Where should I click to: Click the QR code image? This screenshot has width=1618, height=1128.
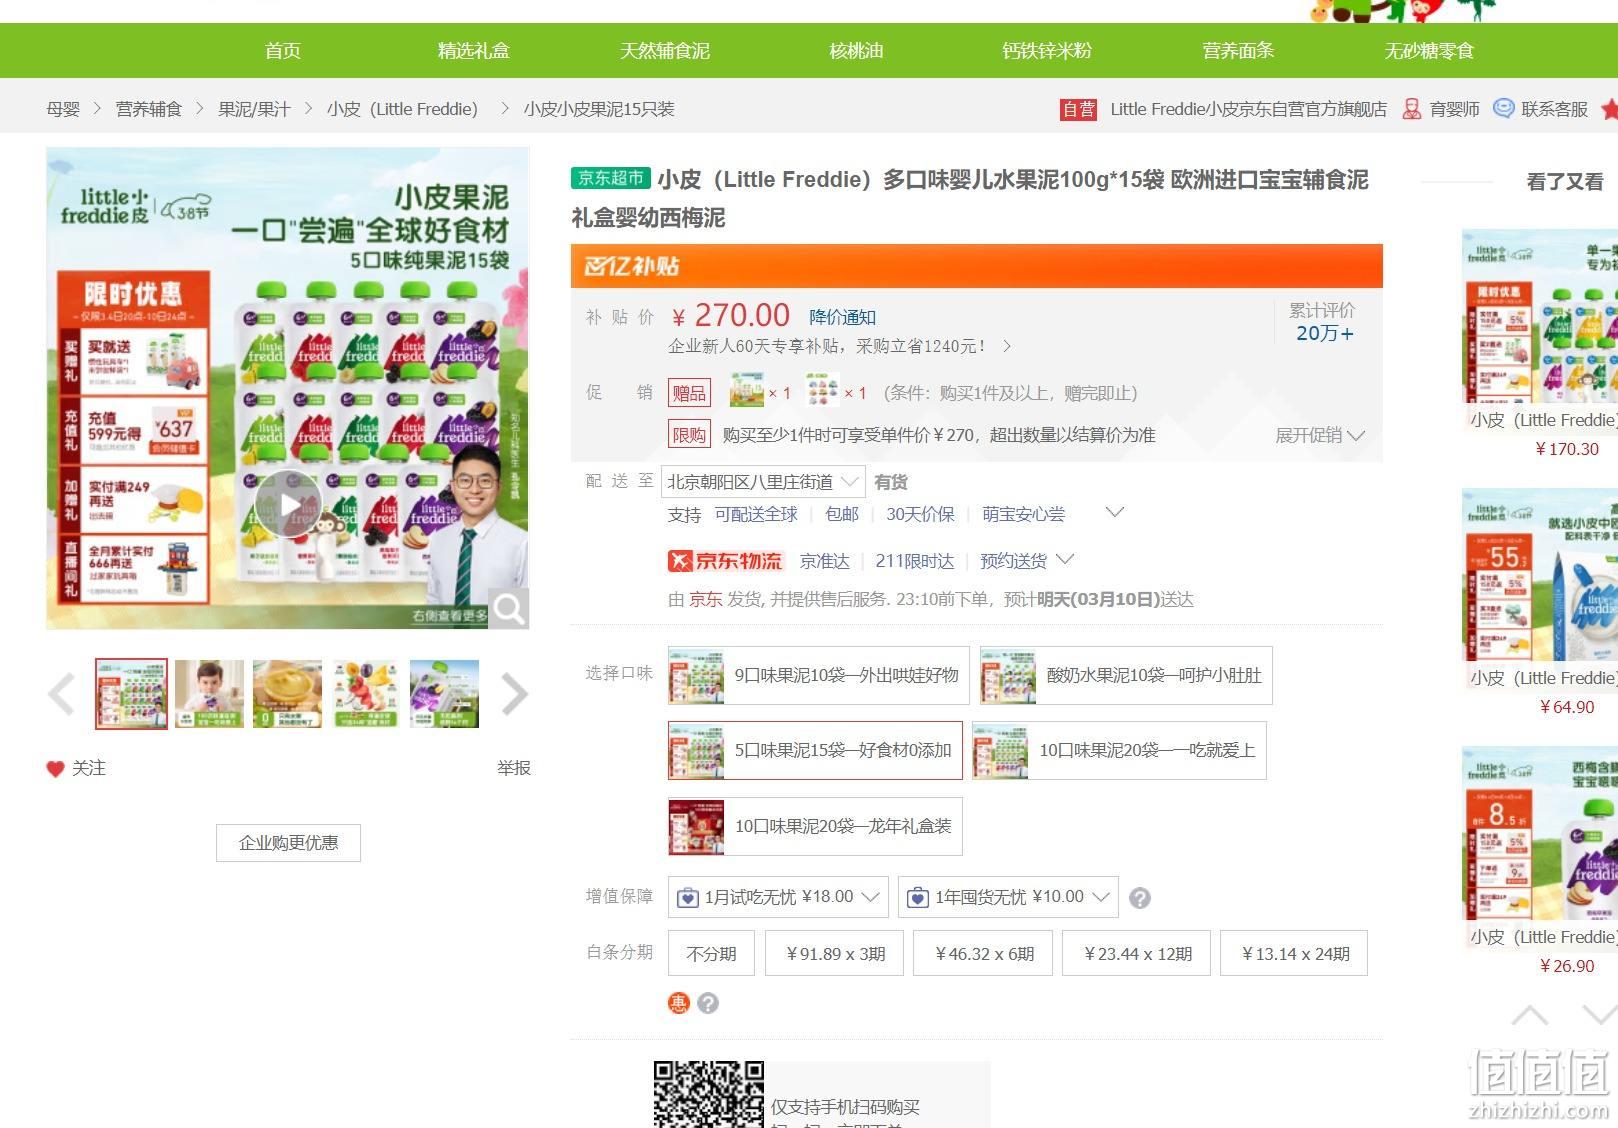(709, 1094)
